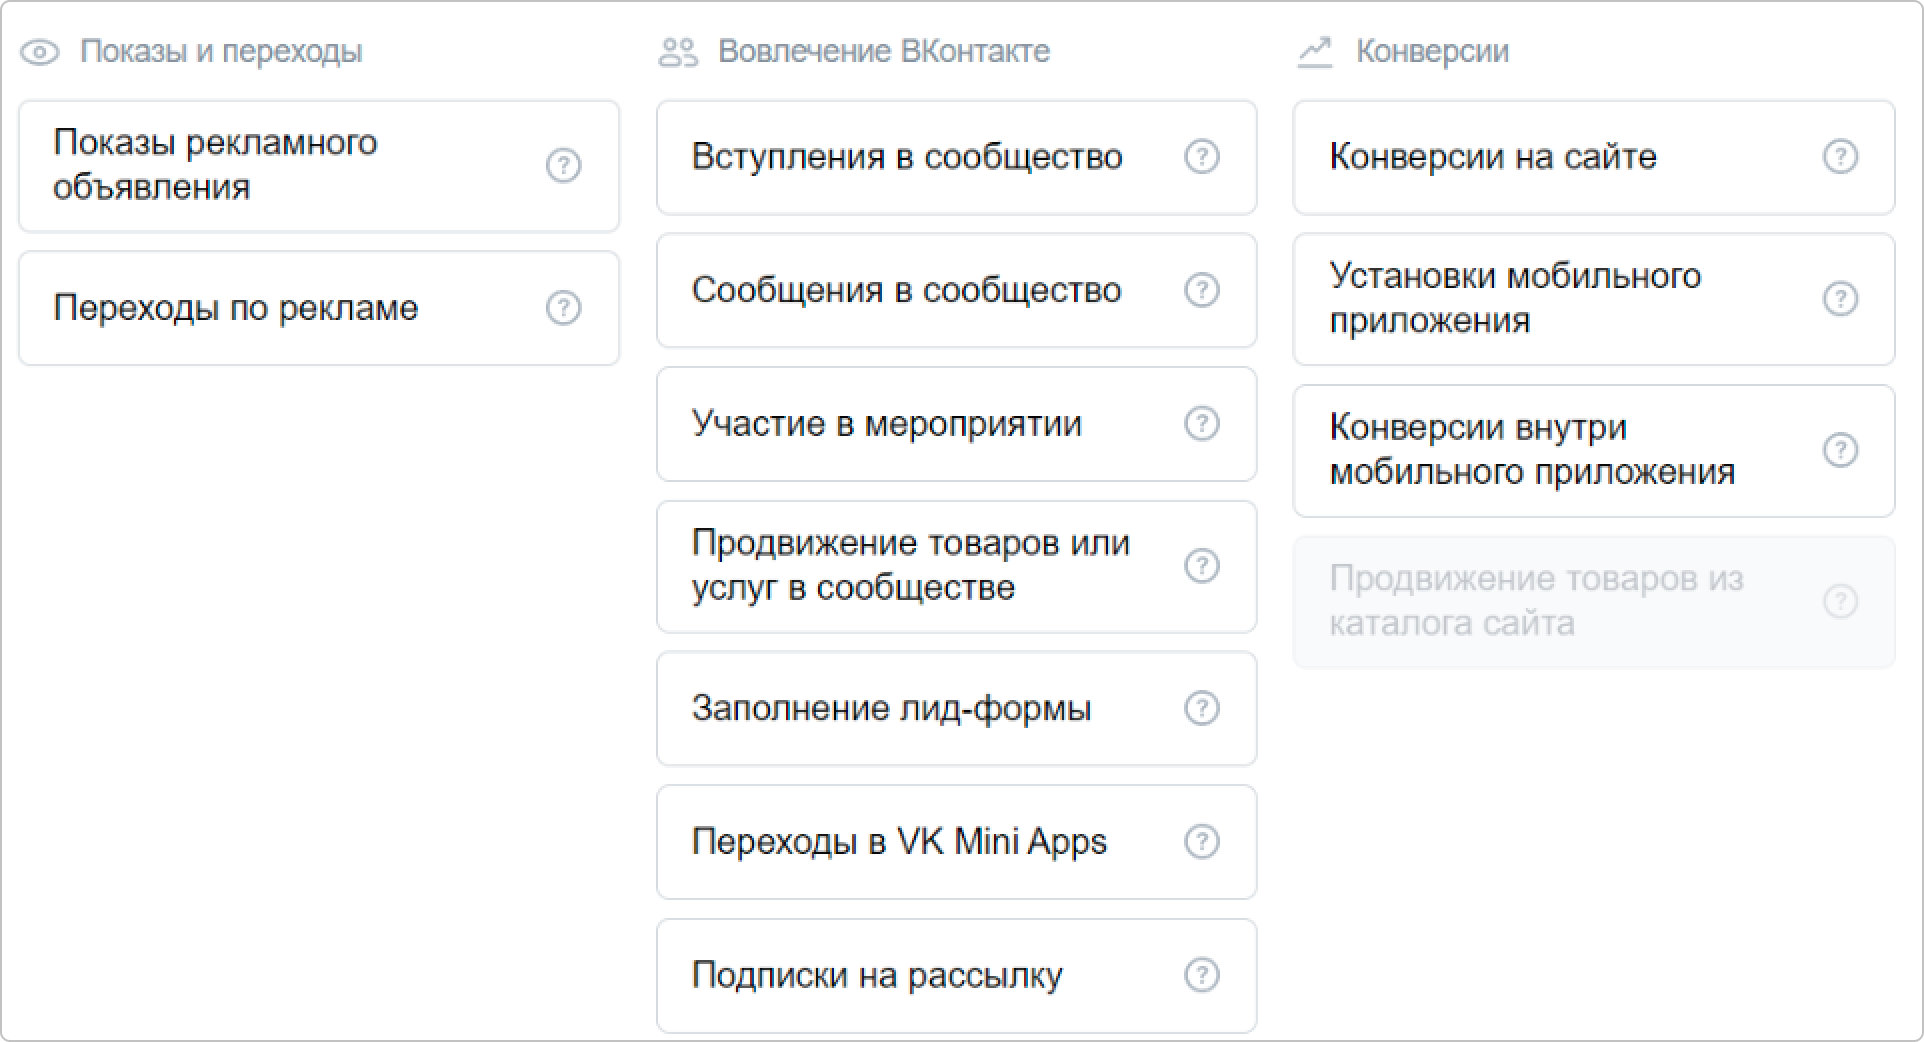This screenshot has height=1042, width=1924.
Task: Choose Продвижение товаров или услуг в сообществе
Action: tap(910, 566)
